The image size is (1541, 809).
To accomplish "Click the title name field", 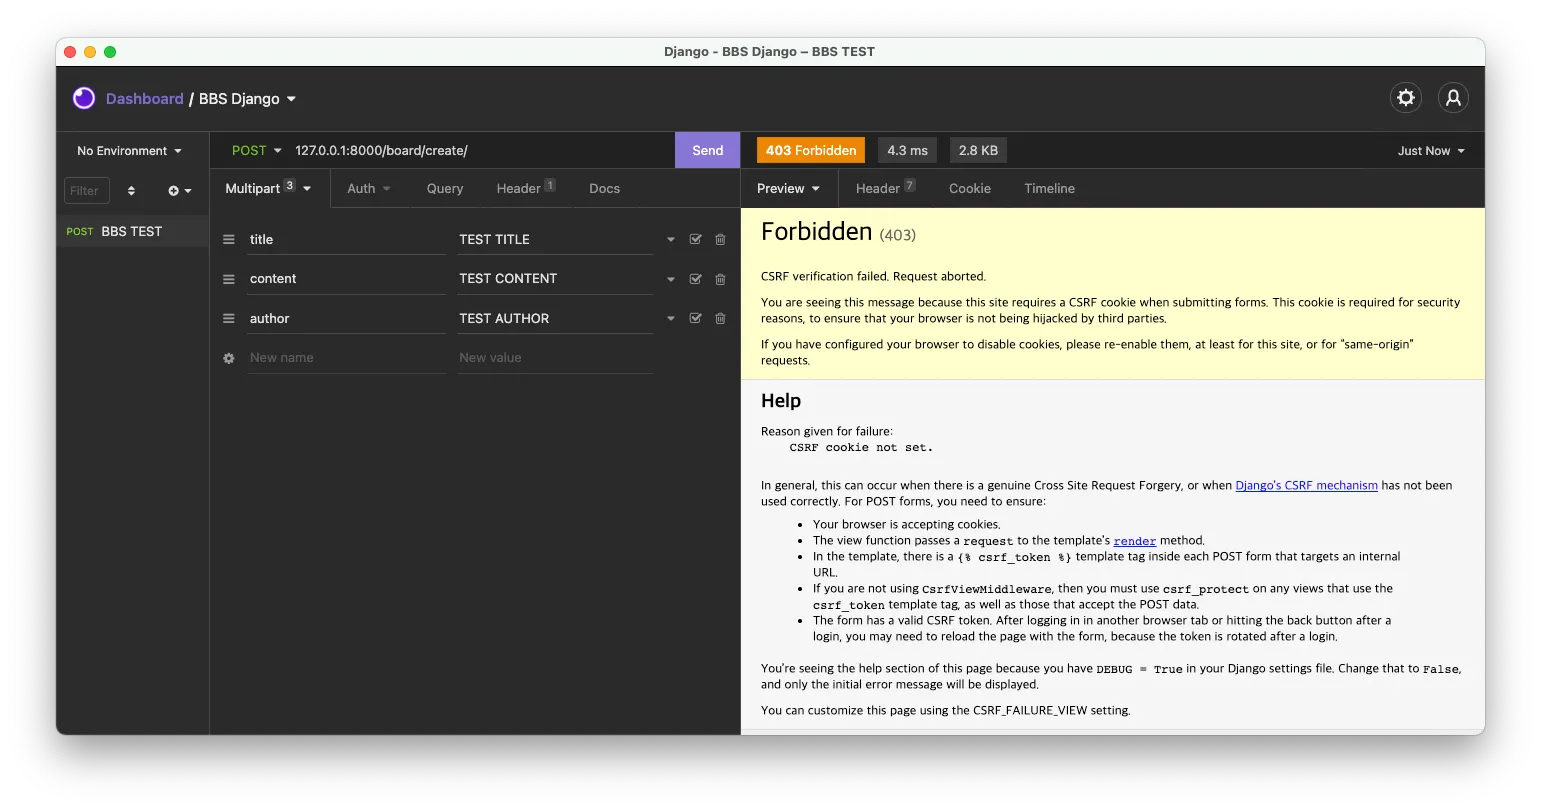I will click(x=346, y=240).
